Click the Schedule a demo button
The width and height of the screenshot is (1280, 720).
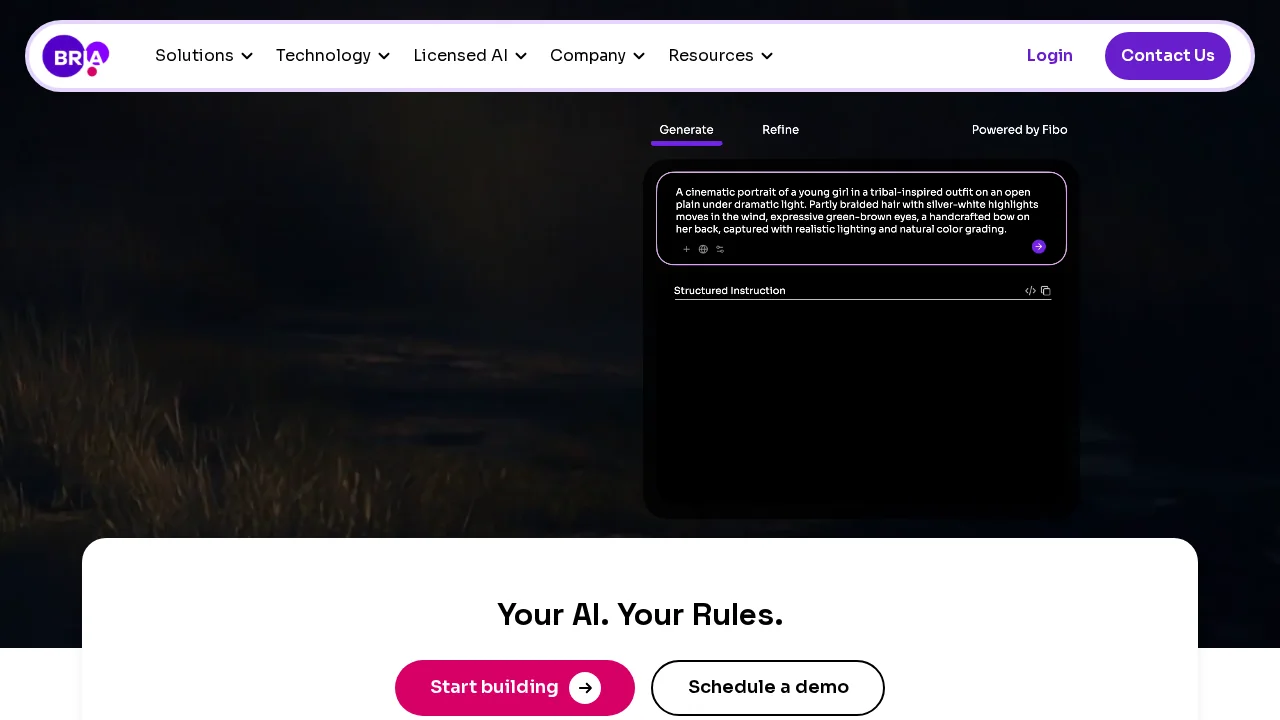pyautogui.click(x=768, y=688)
